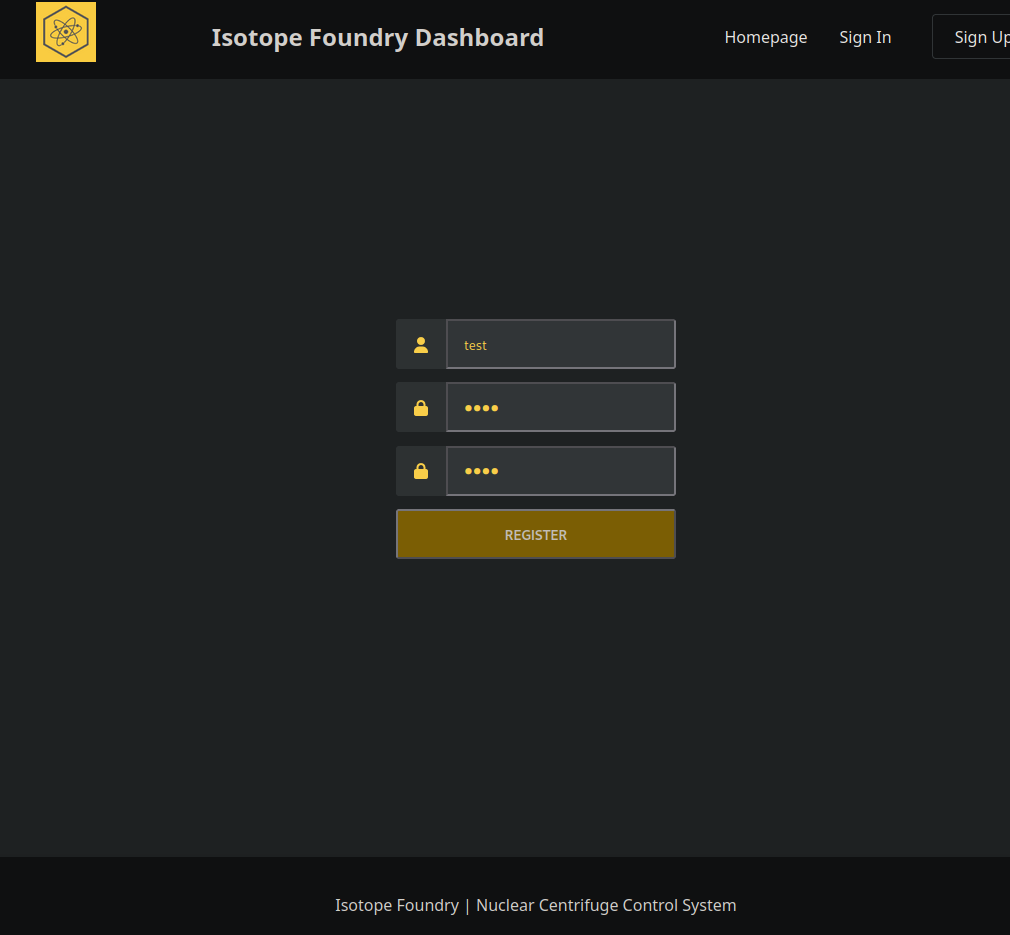Click "Nuclear Centrifuge Control System" footer text
The image size is (1010, 935).
[605, 905]
